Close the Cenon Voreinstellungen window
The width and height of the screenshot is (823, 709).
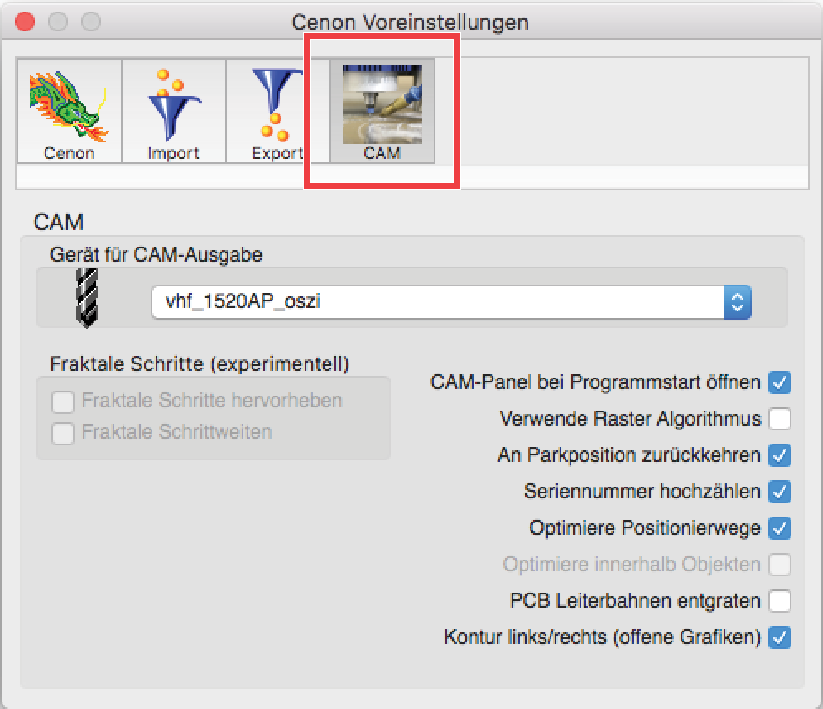(x=25, y=22)
